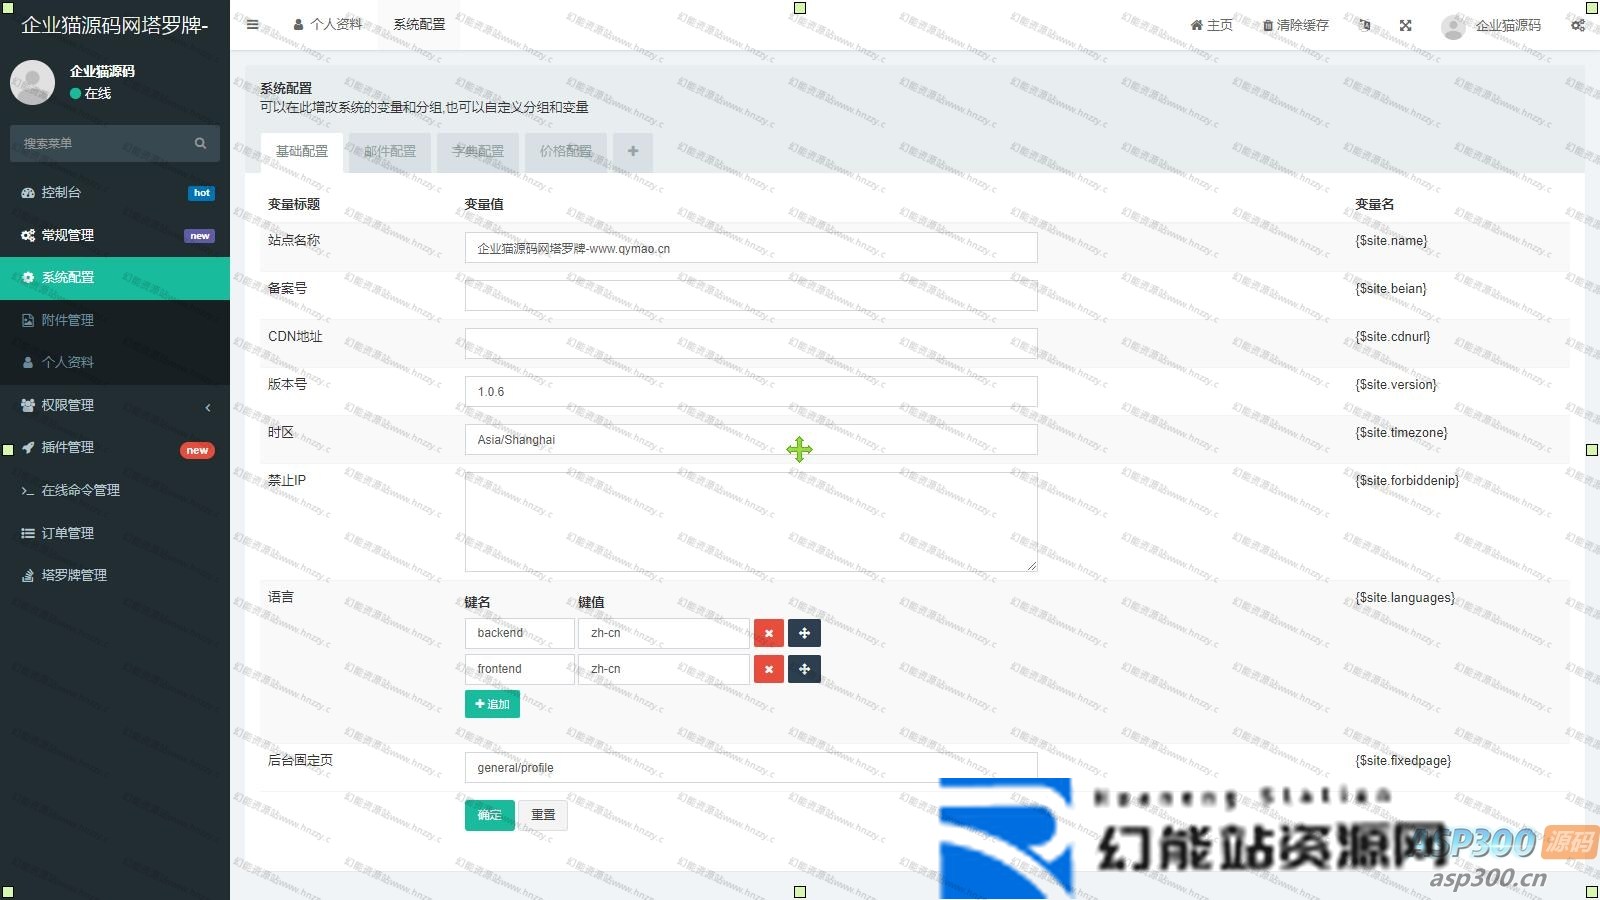This screenshot has height=900, width=1600.
Task: Open the settings gears icon at top right
Action: (x=1577, y=26)
